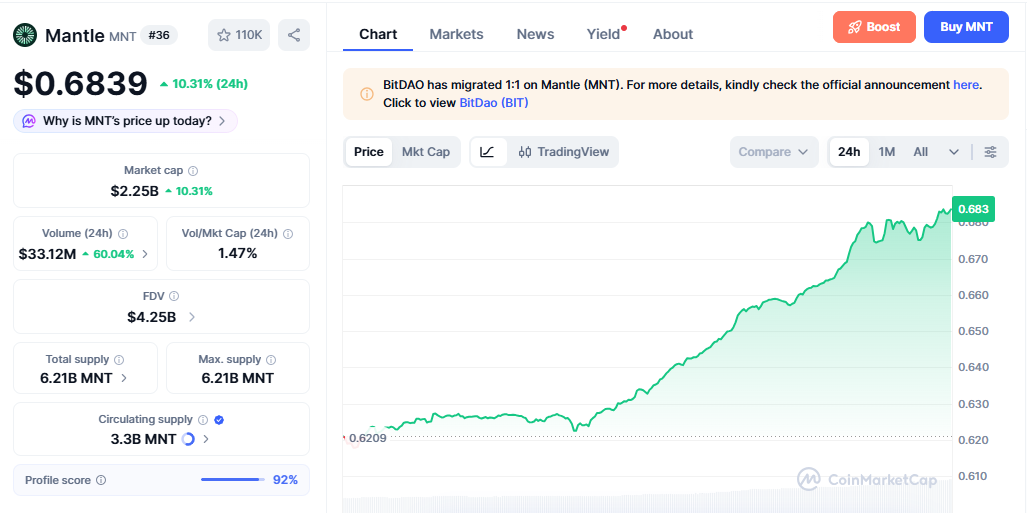Image resolution: width=1027 pixels, height=513 pixels.
Task: Select the 1M time range
Action: point(887,152)
